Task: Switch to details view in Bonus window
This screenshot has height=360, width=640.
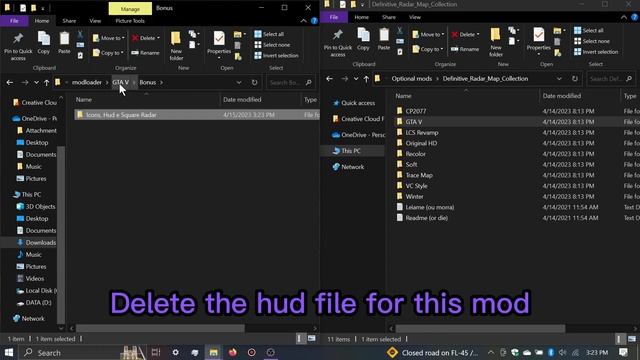Action: (300, 338)
